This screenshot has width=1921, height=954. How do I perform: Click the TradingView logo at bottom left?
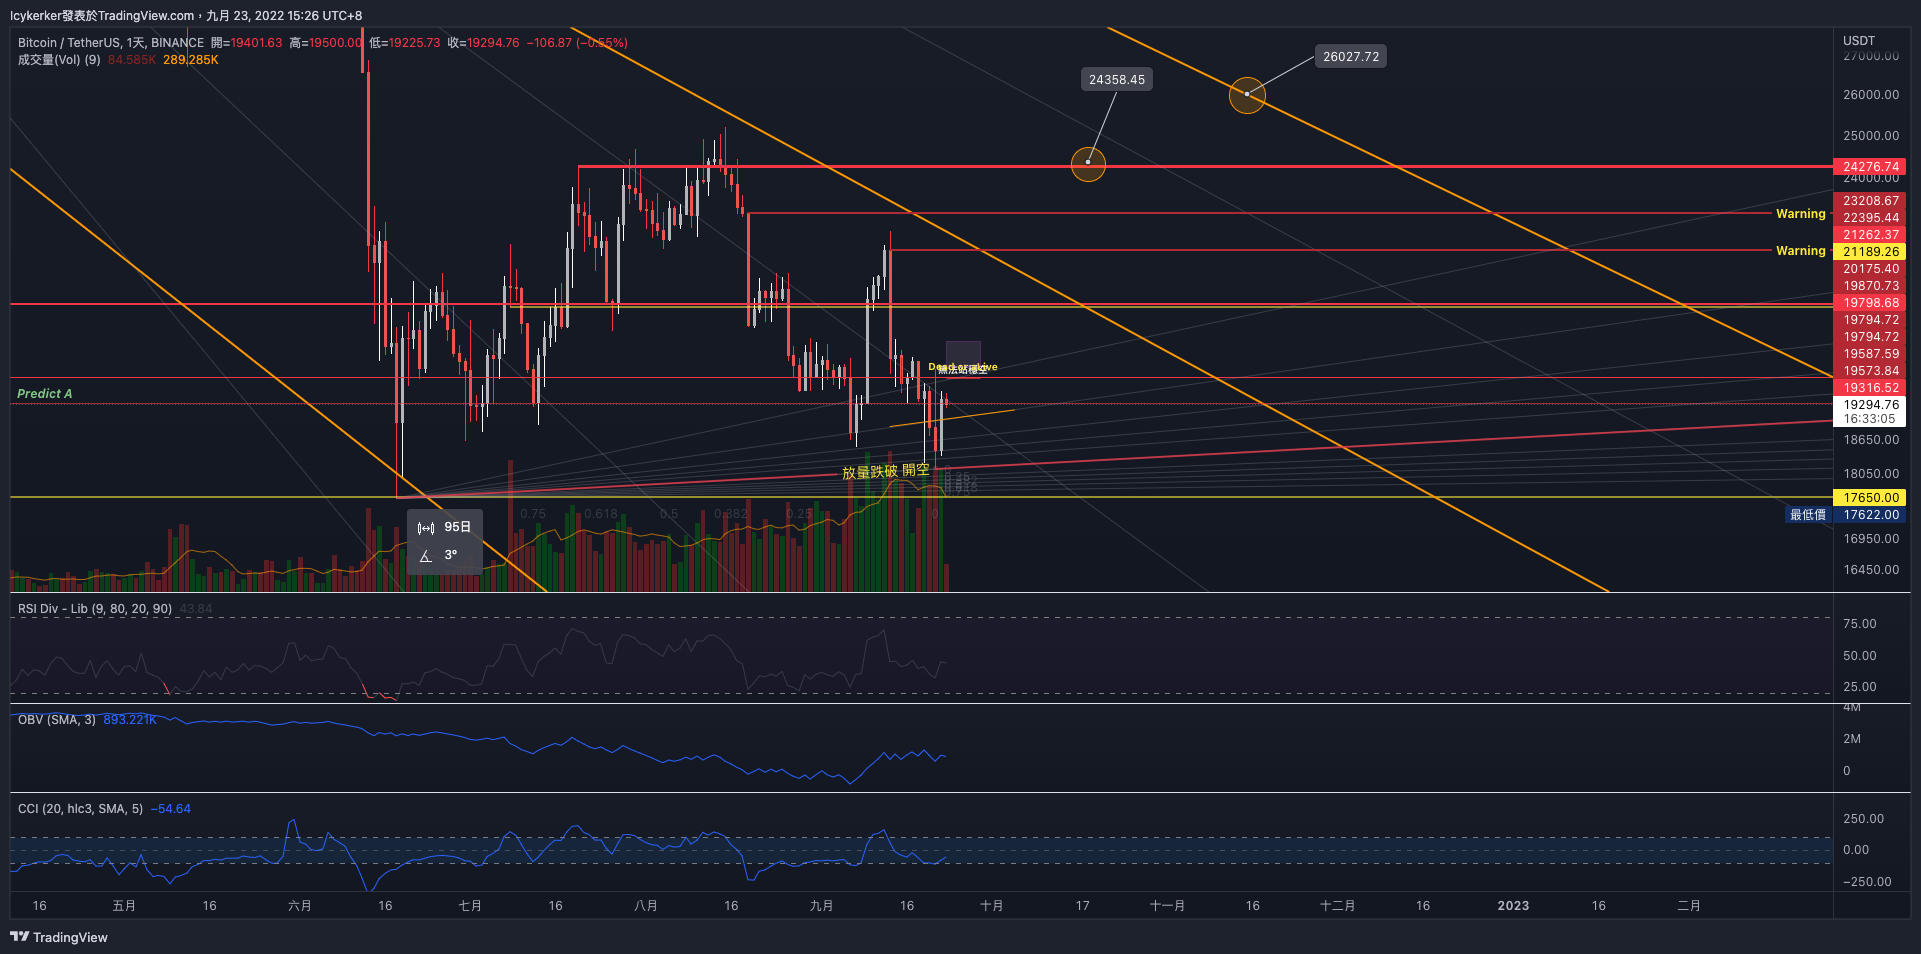tap(58, 937)
